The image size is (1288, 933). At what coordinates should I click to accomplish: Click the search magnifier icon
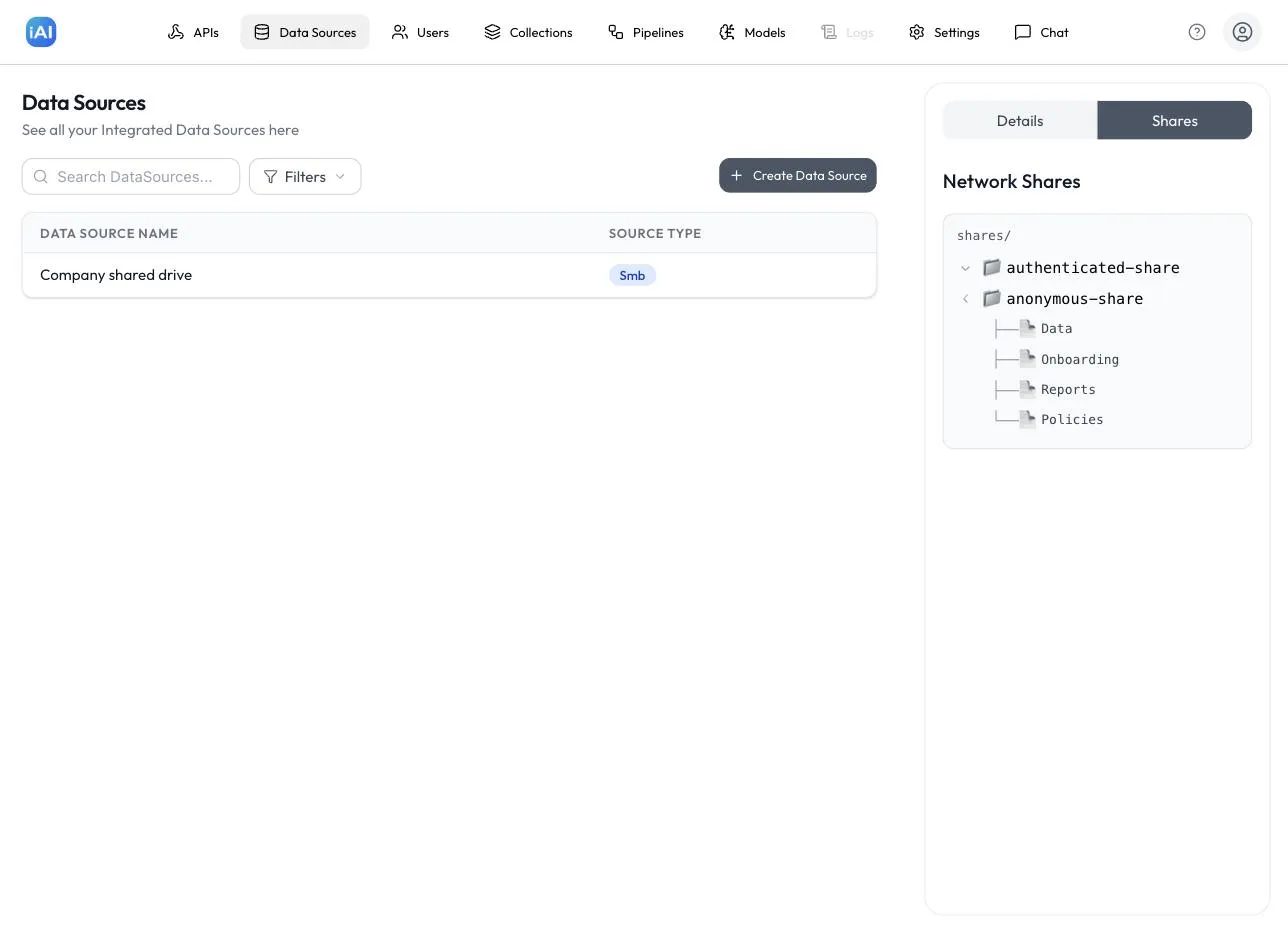(x=41, y=176)
